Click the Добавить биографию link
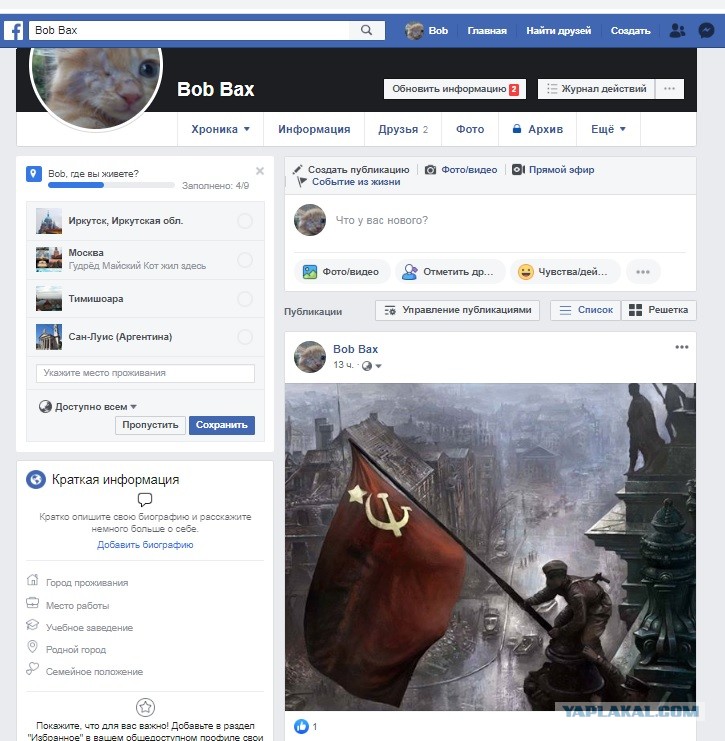Viewport: 725px width, 741px height. click(145, 545)
